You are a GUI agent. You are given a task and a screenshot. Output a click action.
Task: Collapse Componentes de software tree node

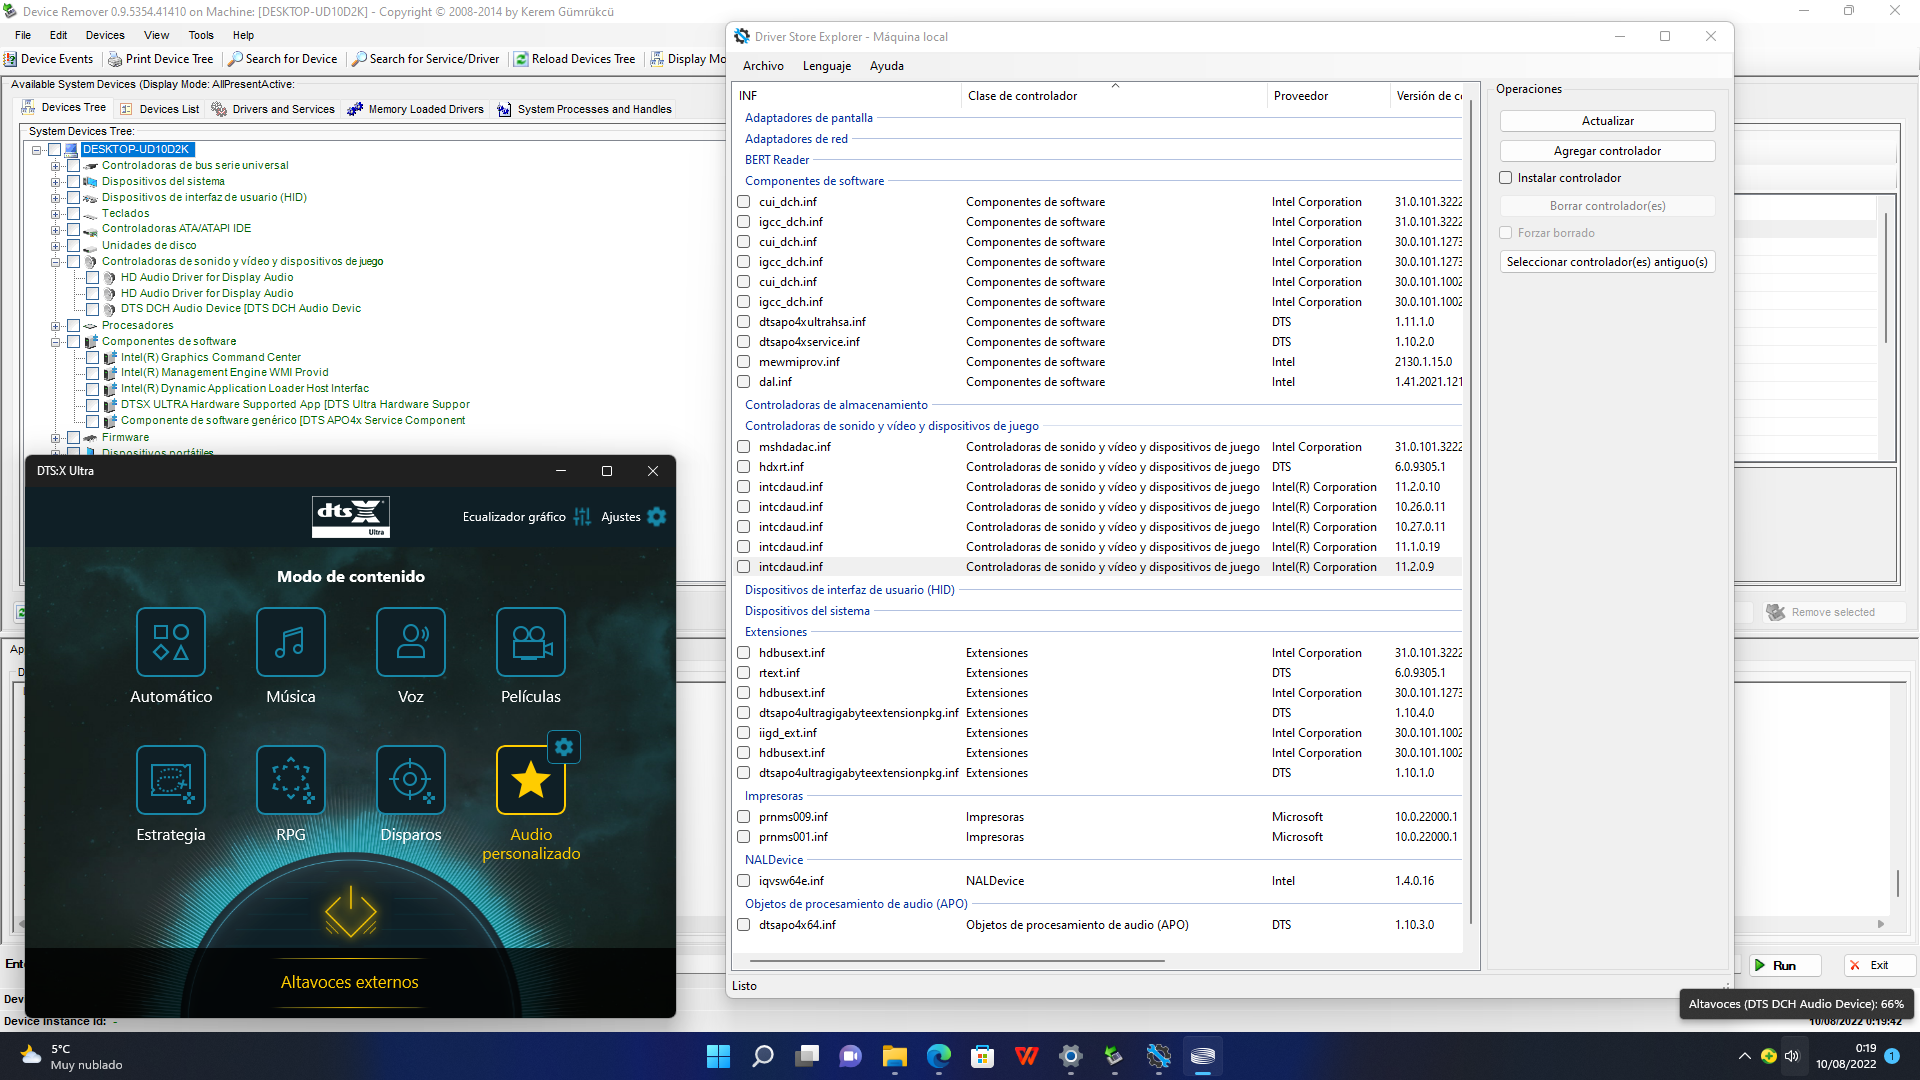56,342
